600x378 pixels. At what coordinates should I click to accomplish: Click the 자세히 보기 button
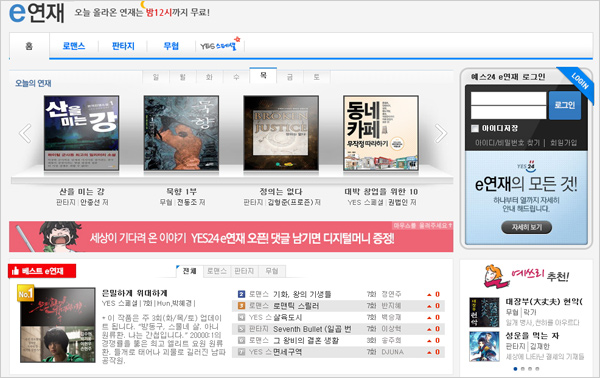(x=527, y=227)
